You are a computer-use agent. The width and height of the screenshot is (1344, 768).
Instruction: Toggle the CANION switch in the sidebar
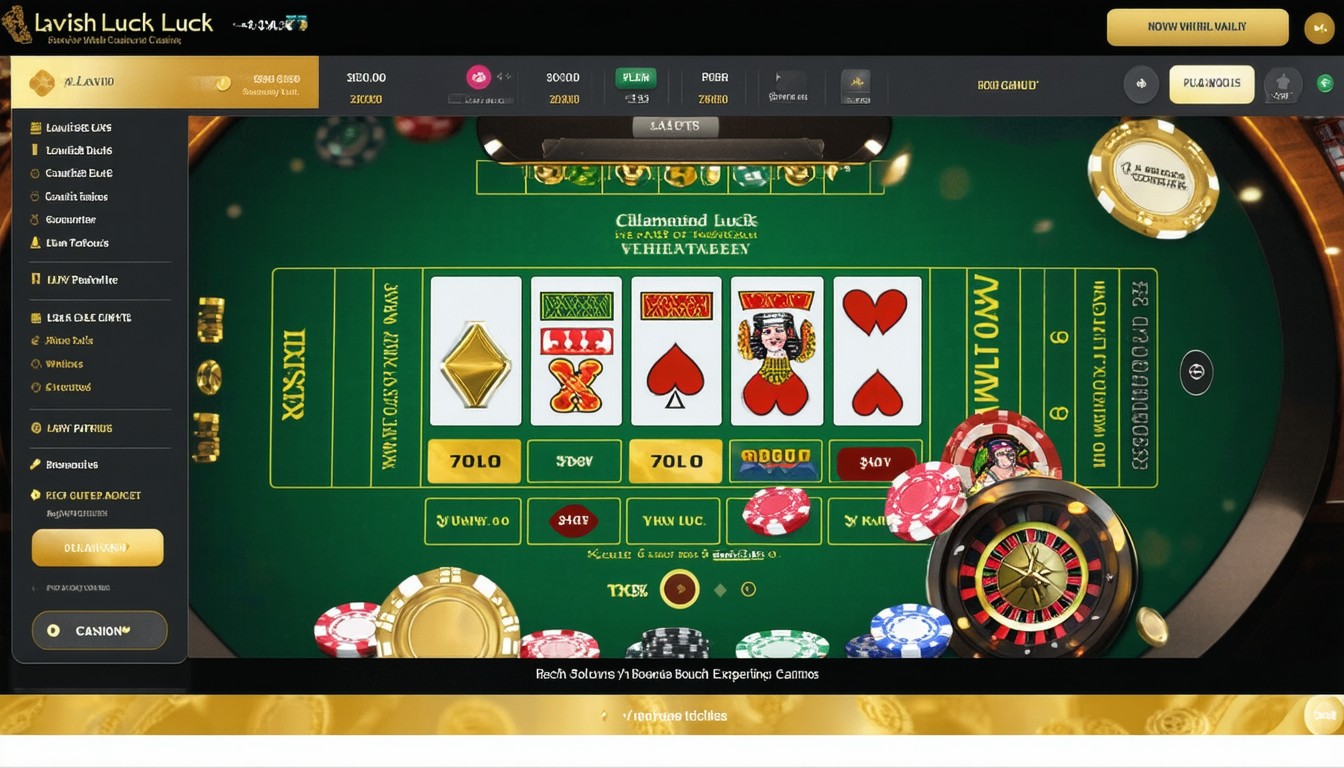99,631
